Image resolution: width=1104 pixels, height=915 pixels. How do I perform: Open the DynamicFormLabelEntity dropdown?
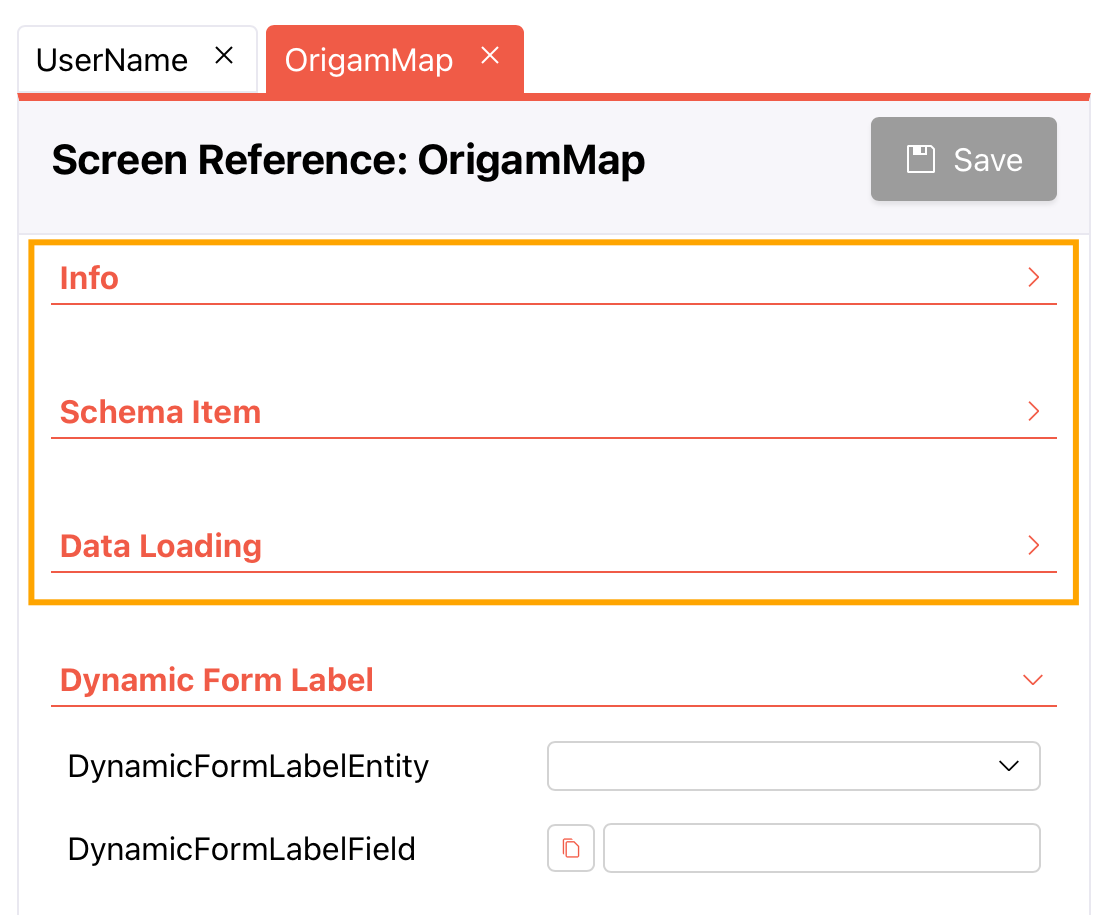[x=794, y=766]
